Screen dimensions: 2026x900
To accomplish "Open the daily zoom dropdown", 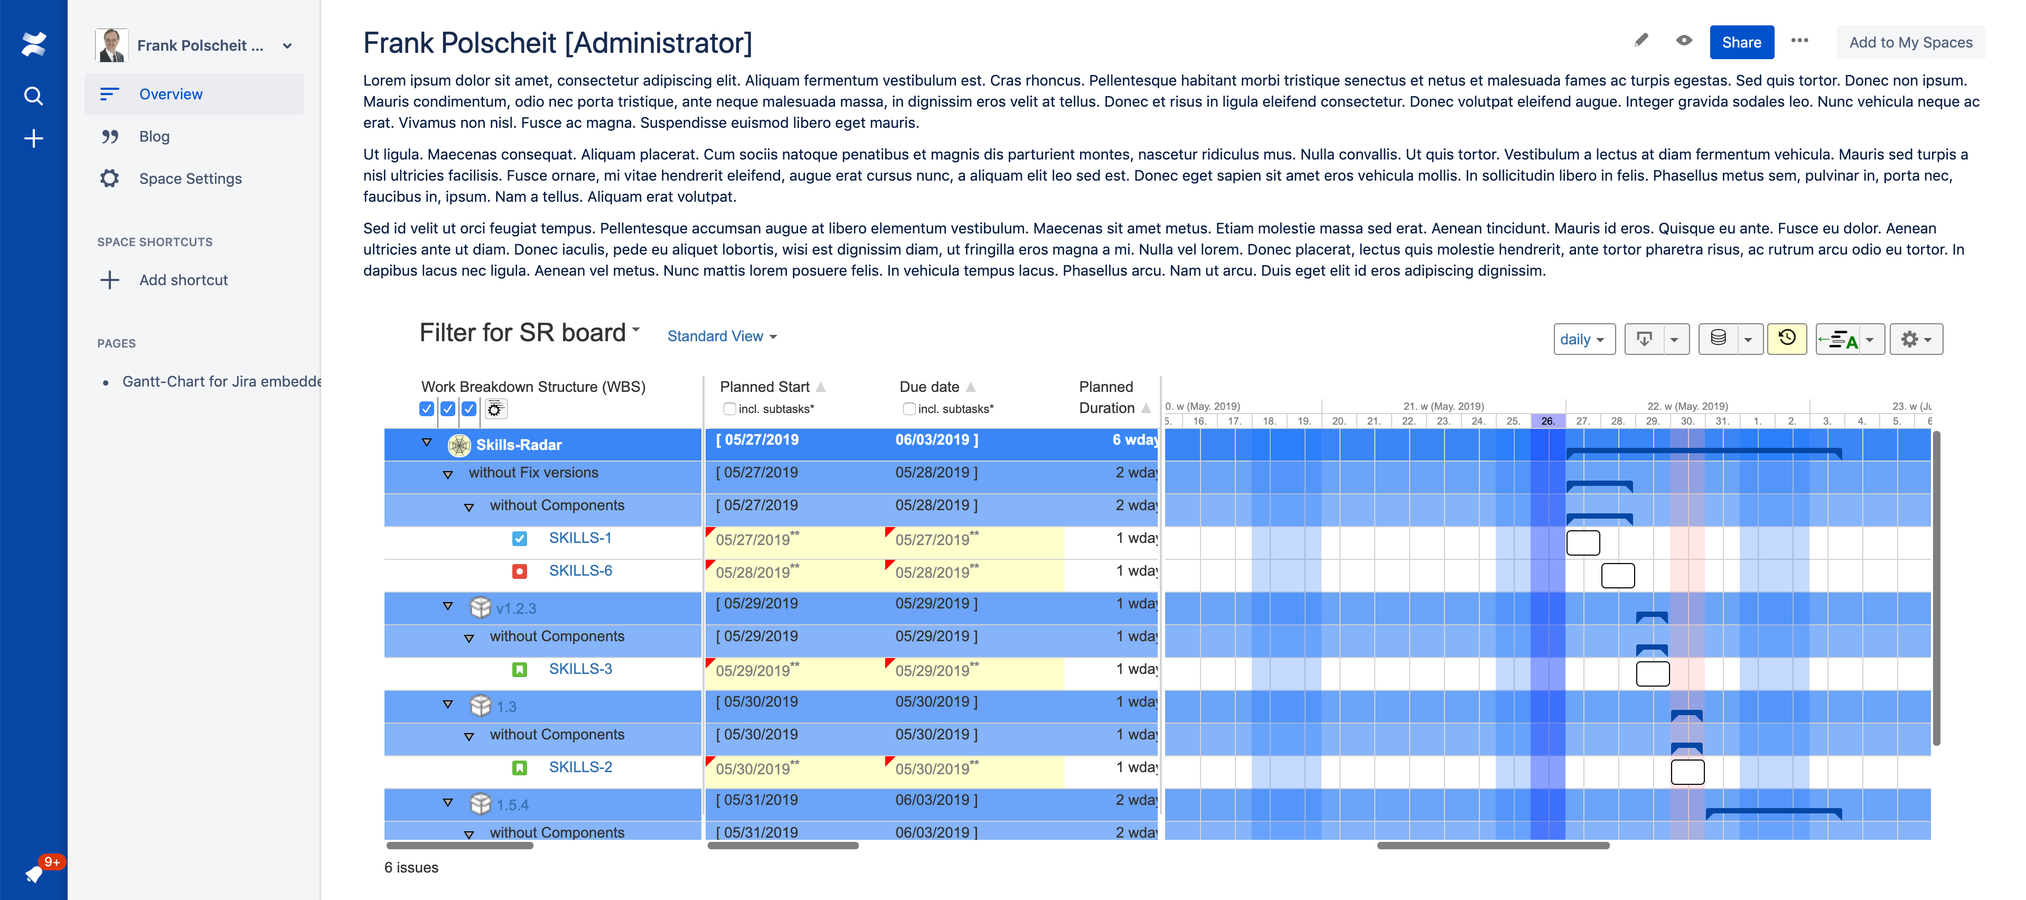I will coord(1584,339).
